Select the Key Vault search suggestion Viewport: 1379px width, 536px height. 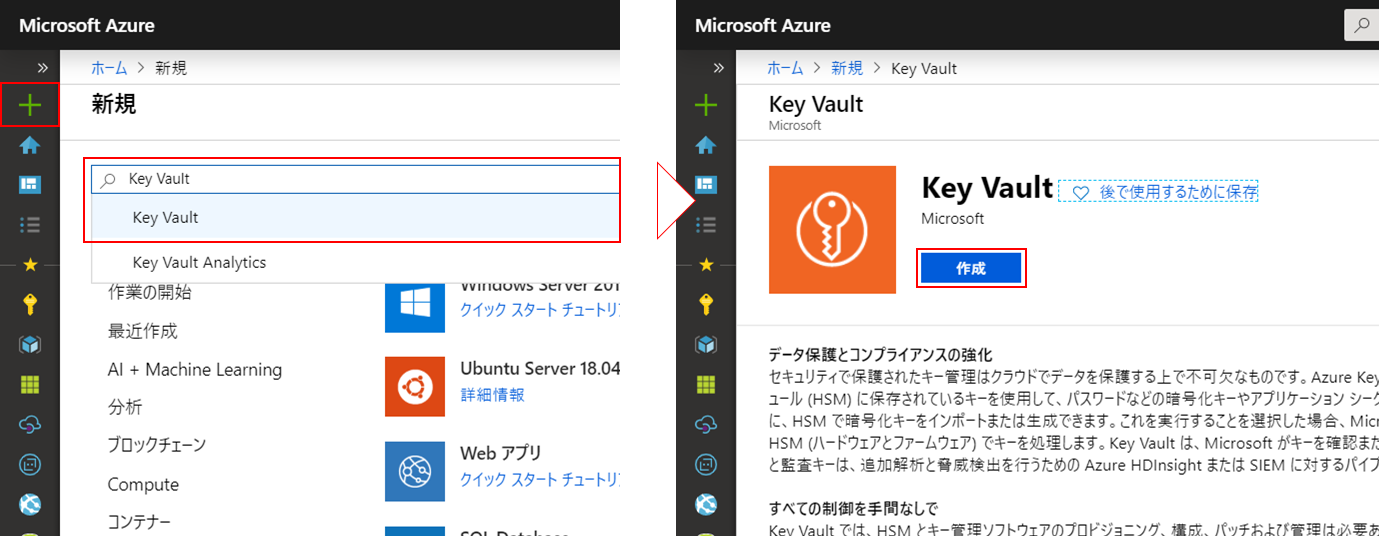(x=355, y=217)
